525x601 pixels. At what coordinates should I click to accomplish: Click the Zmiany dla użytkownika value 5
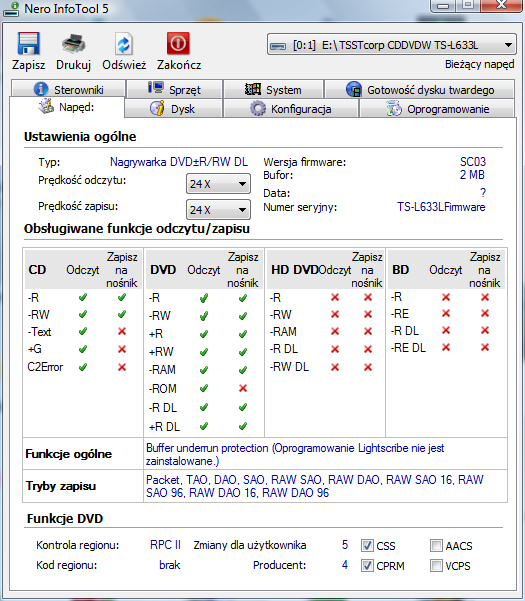tap(345, 545)
